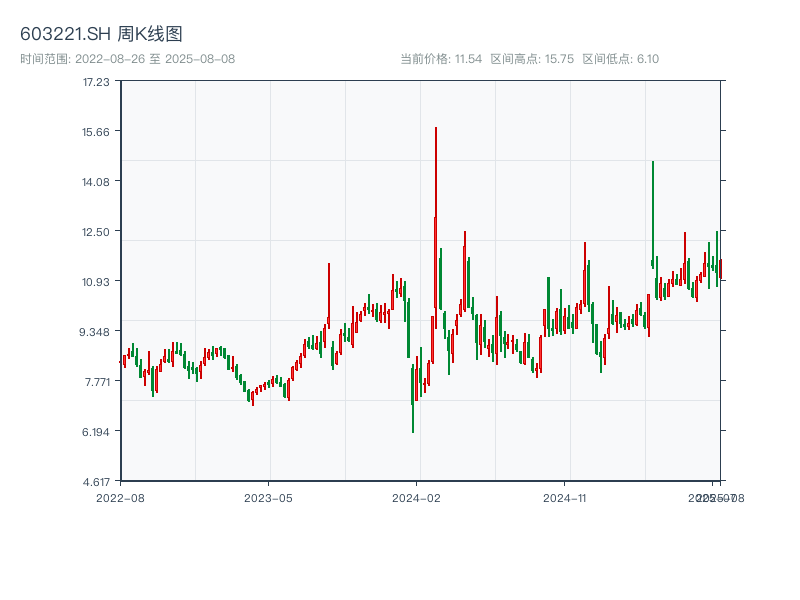Click the 12.50 y-axis price label
Viewport: 800px width, 600px height.
pos(96,231)
